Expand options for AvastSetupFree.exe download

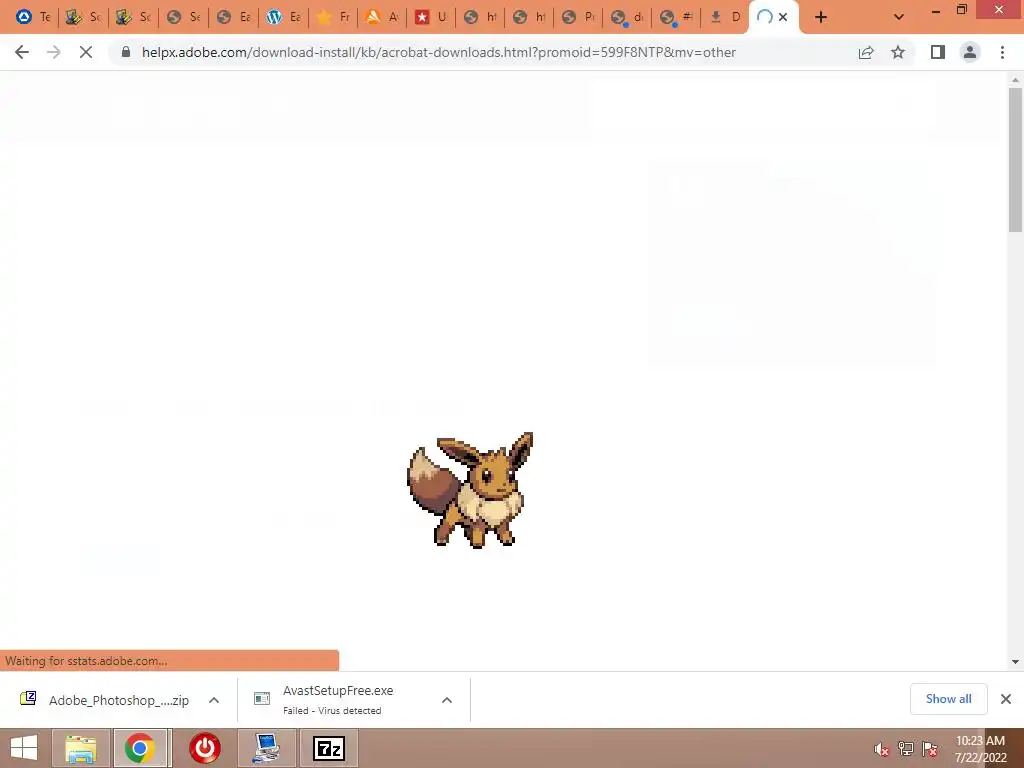447,700
